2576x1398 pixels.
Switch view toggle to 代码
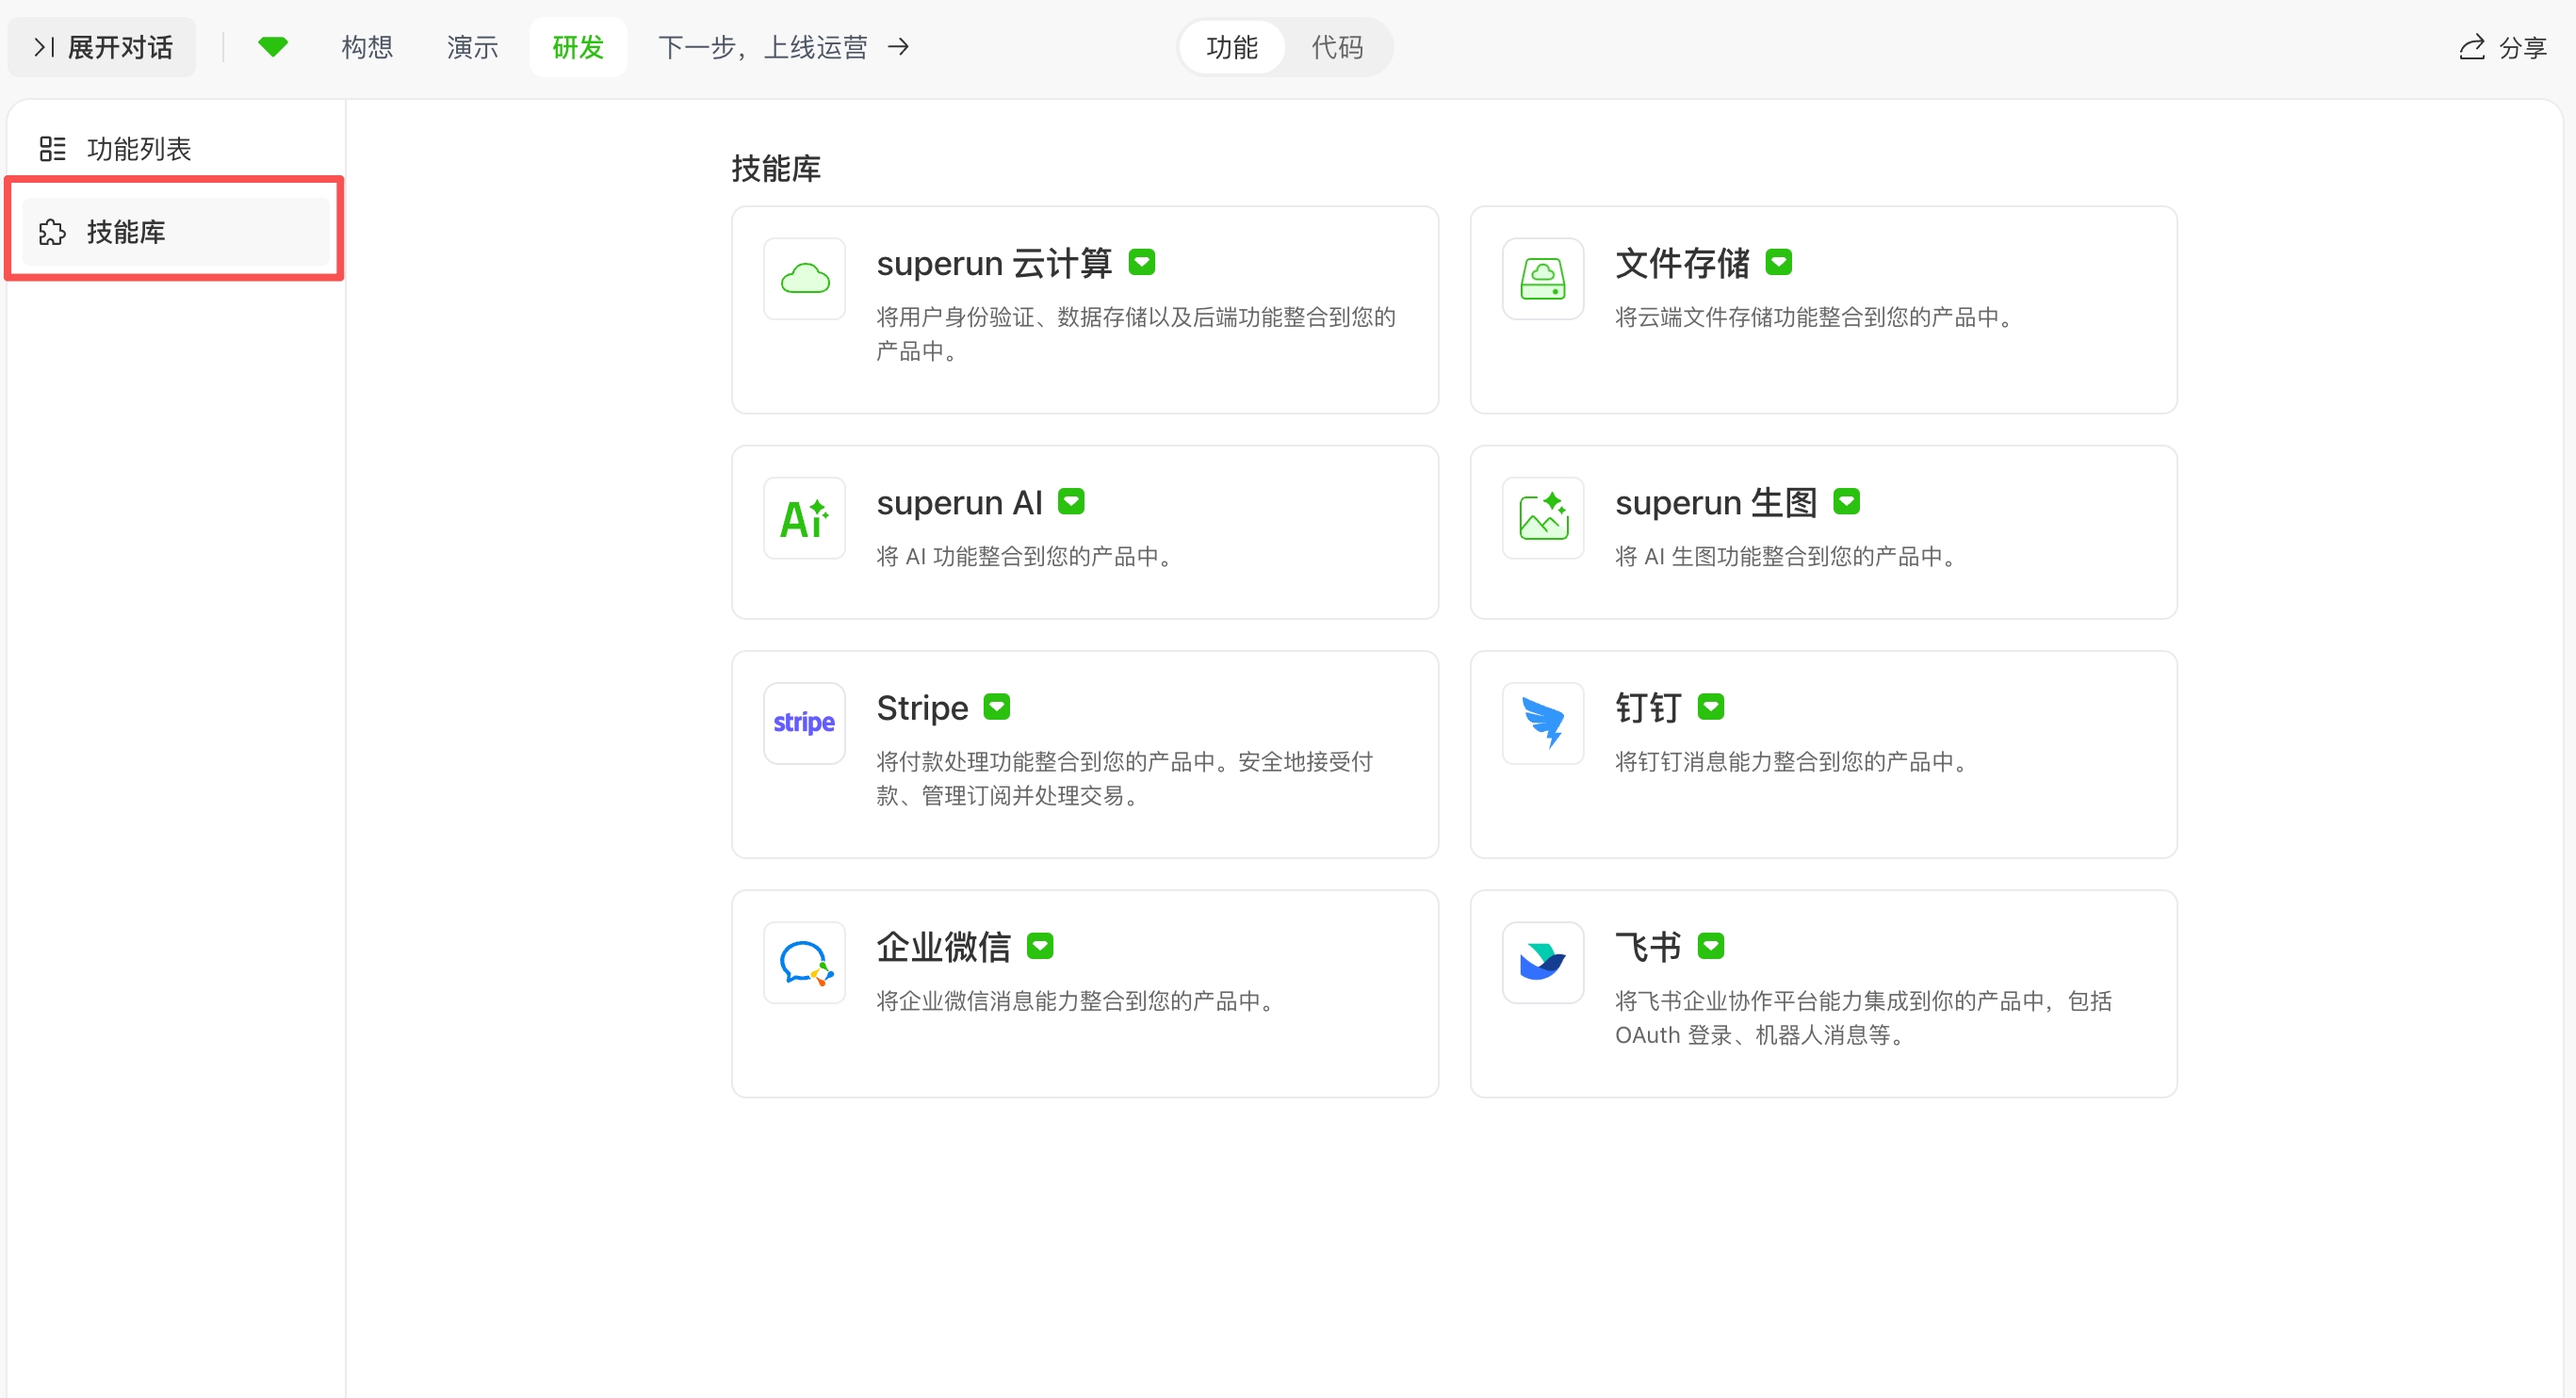pyautogui.click(x=1336, y=47)
